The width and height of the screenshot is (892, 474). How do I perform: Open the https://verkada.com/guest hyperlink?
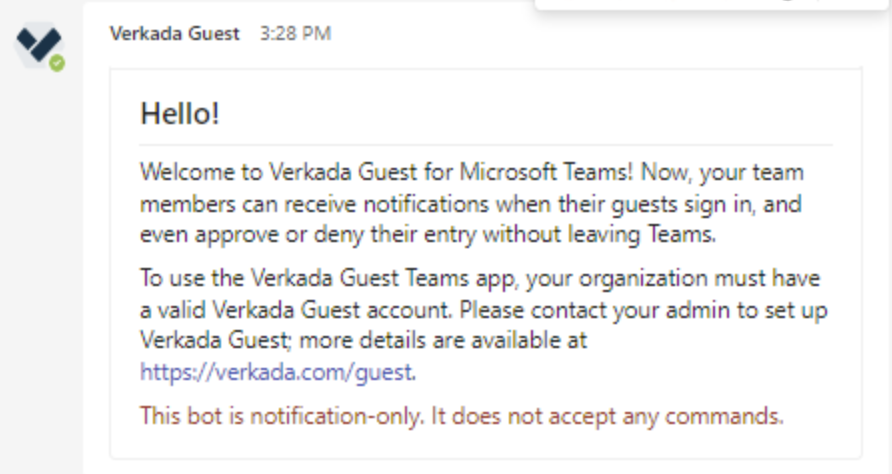pos(276,373)
